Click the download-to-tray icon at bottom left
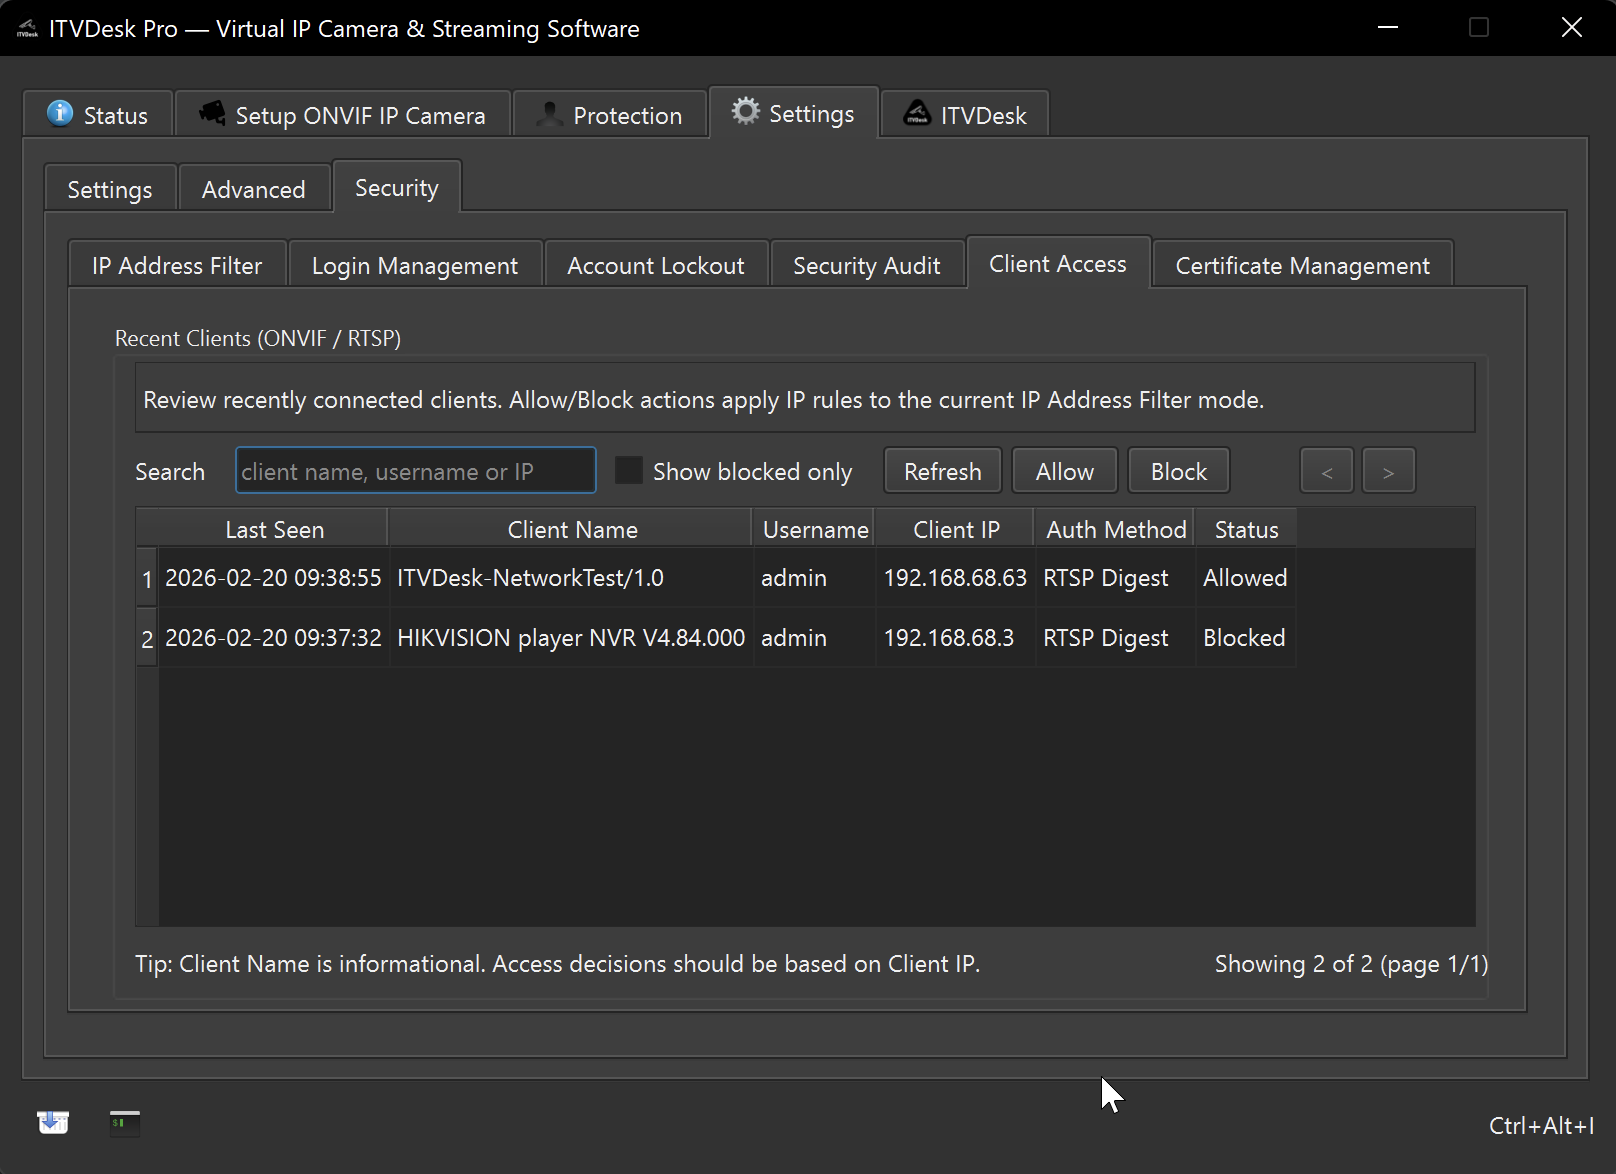1616x1174 pixels. coord(53,1123)
